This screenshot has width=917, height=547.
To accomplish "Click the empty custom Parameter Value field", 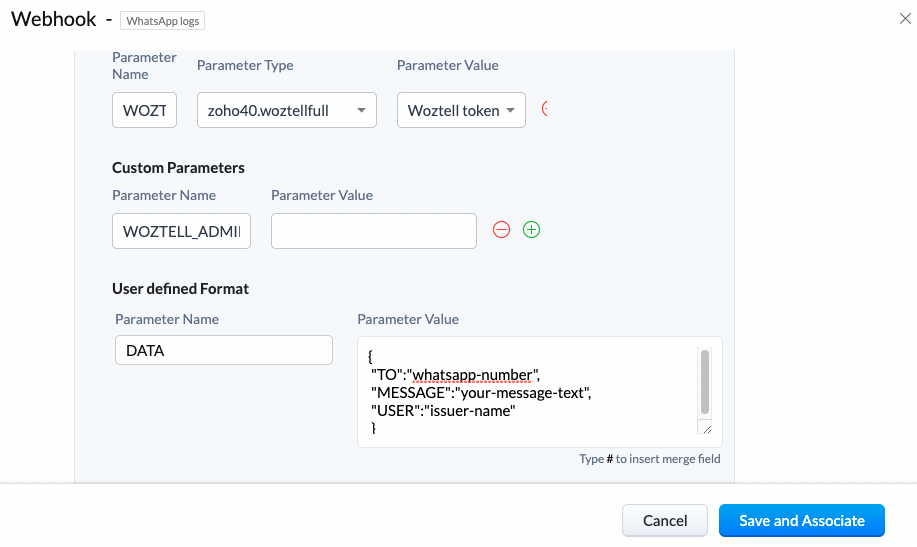I will coord(373,231).
